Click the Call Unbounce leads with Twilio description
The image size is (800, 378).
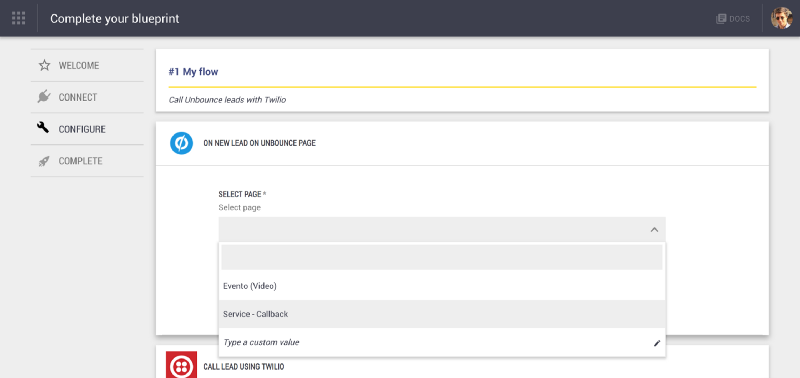[228, 100]
